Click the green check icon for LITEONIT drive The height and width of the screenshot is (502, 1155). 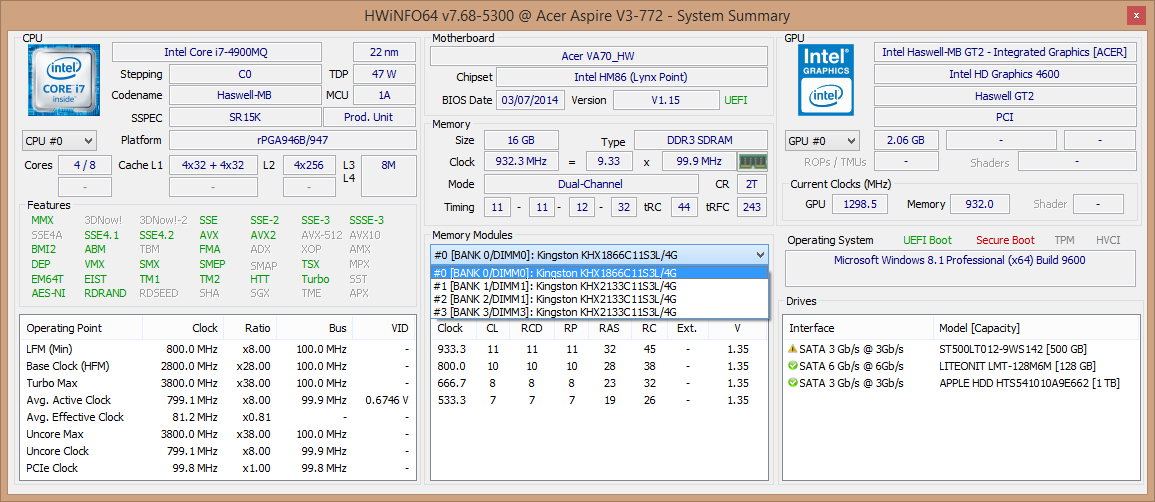pyautogui.click(x=793, y=366)
